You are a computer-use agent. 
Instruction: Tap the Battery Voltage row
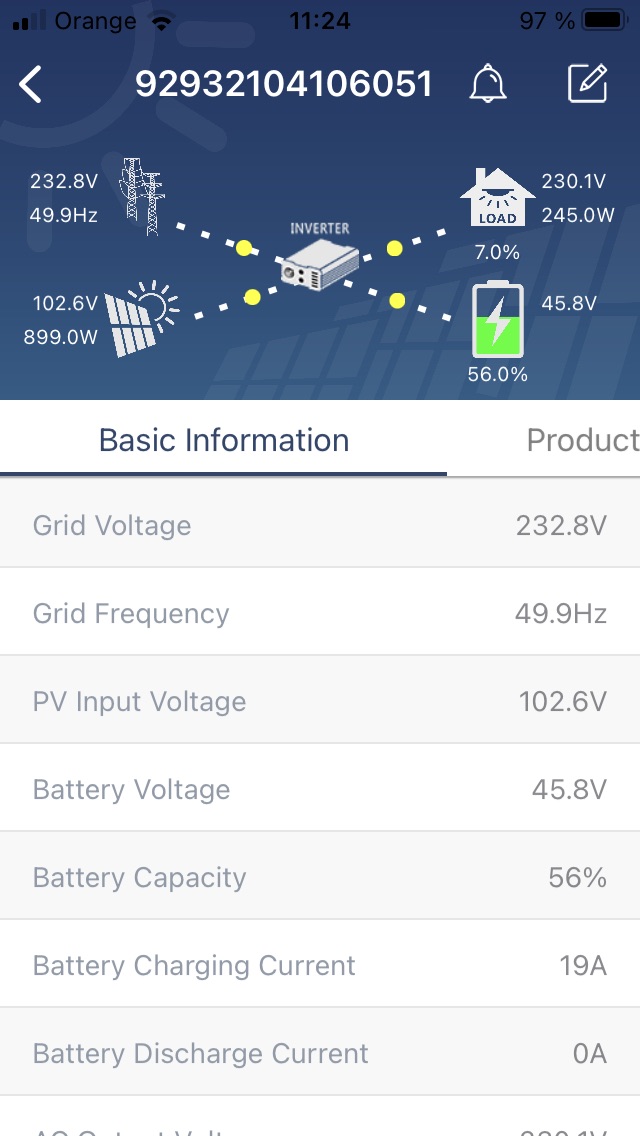pyautogui.click(x=320, y=789)
